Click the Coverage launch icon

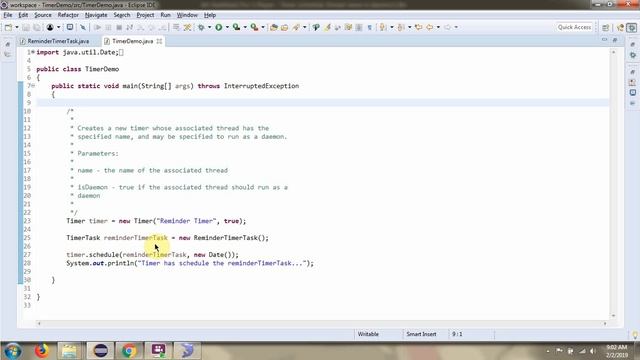point(236,27)
